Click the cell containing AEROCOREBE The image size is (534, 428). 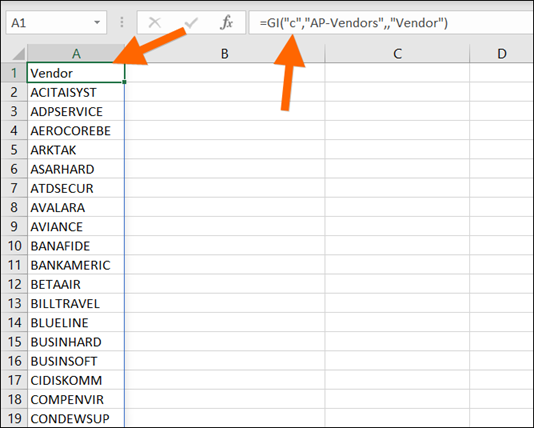(76, 131)
